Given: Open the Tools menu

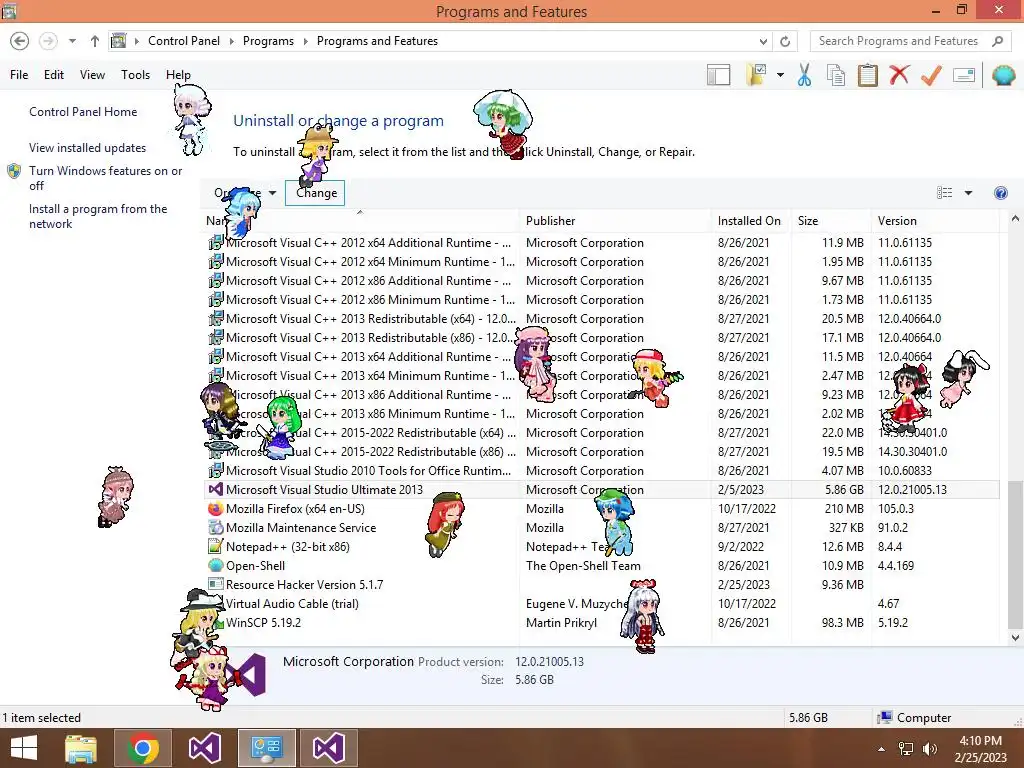Looking at the screenshot, I should click(x=135, y=75).
